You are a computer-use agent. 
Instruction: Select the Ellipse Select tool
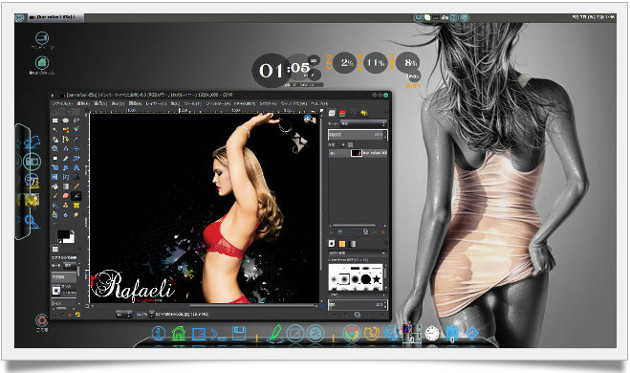coord(65,121)
